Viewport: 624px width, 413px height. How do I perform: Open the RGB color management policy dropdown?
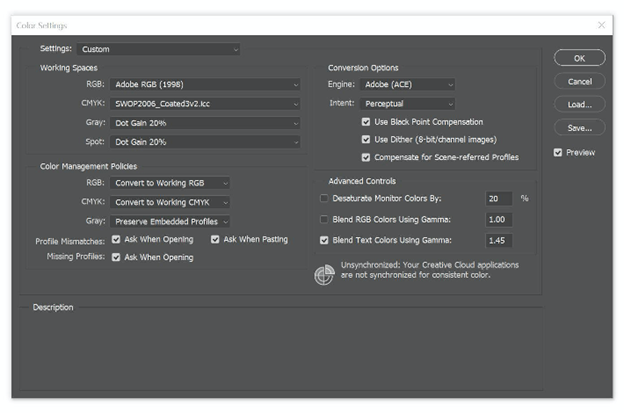(x=170, y=183)
